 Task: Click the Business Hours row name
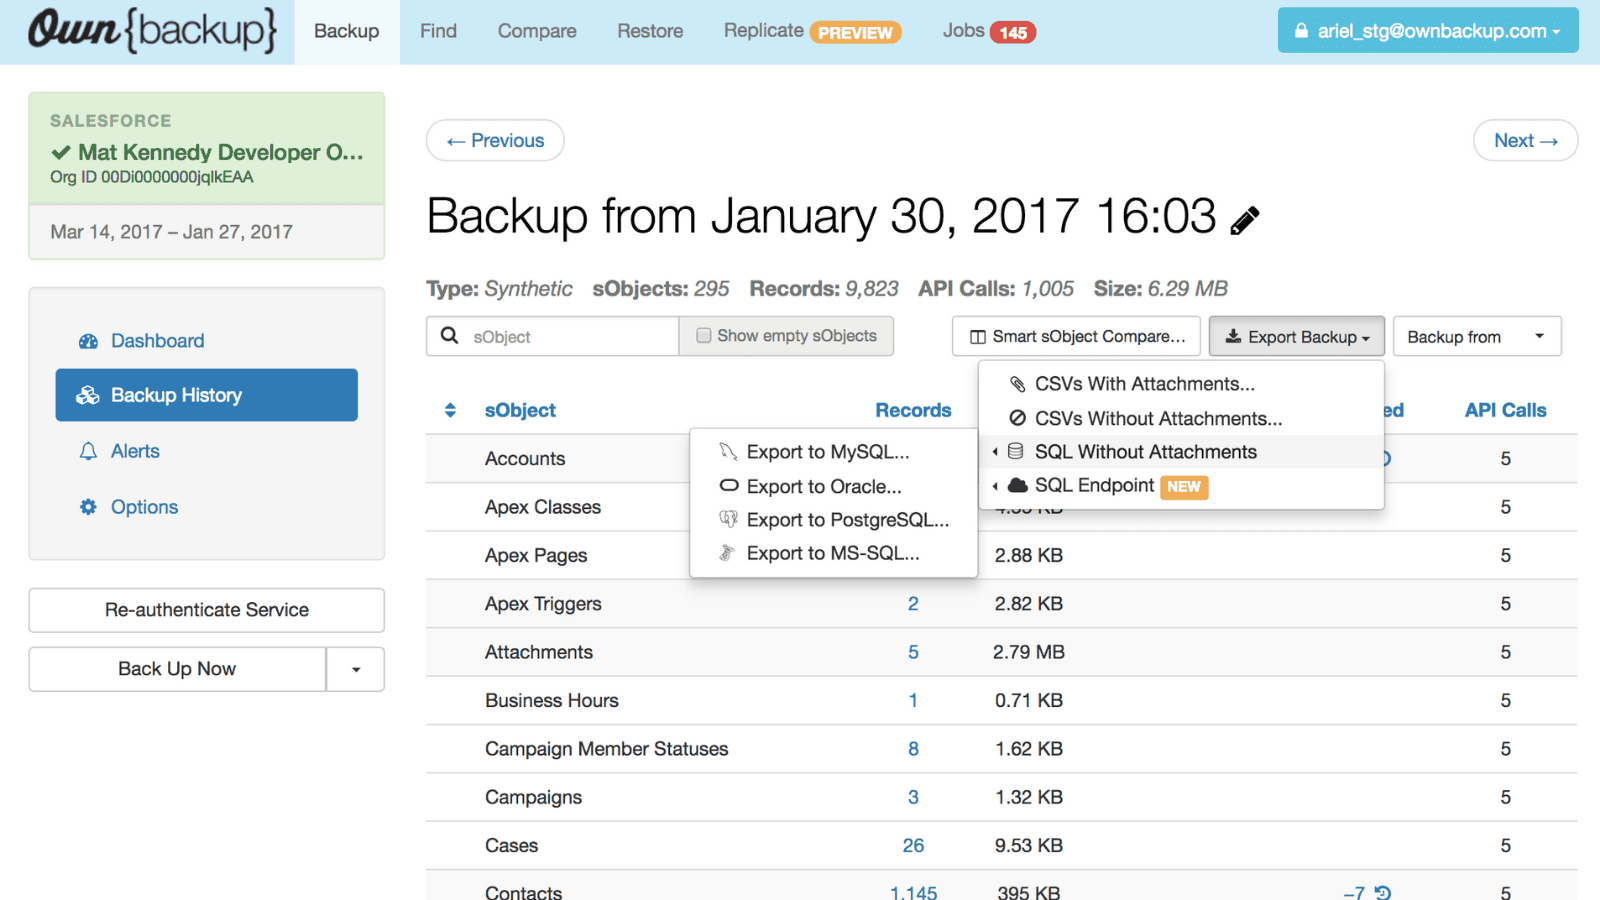[x=552, y=700]
